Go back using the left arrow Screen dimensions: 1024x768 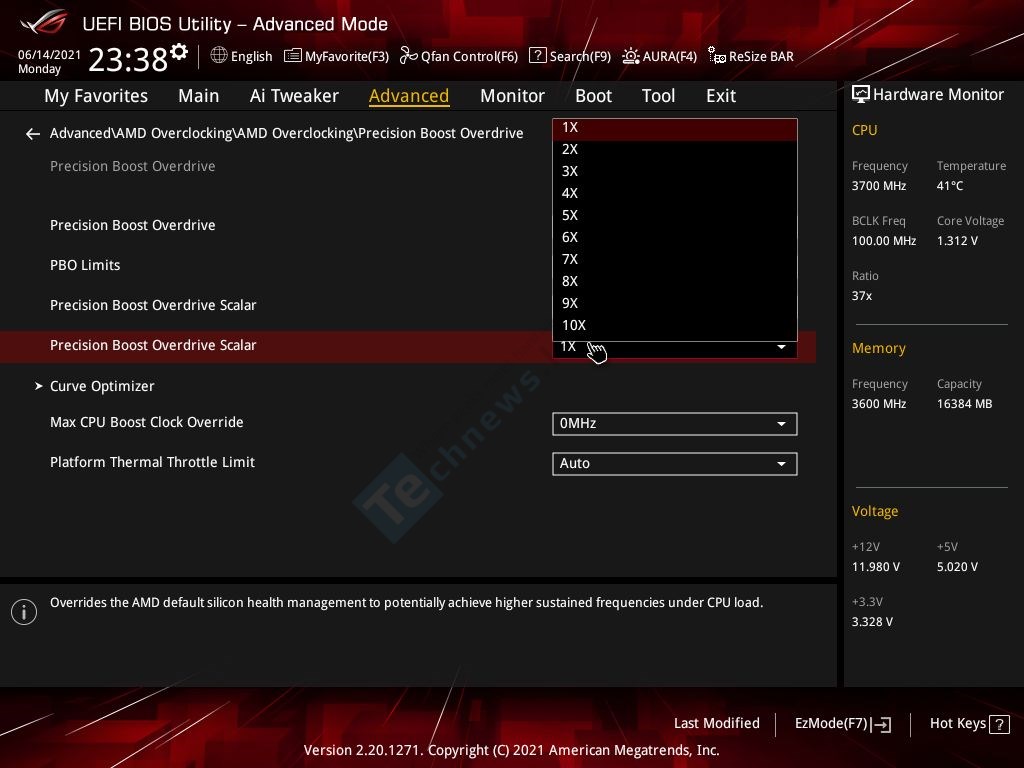pyautogui.click(x=33, y=134)
